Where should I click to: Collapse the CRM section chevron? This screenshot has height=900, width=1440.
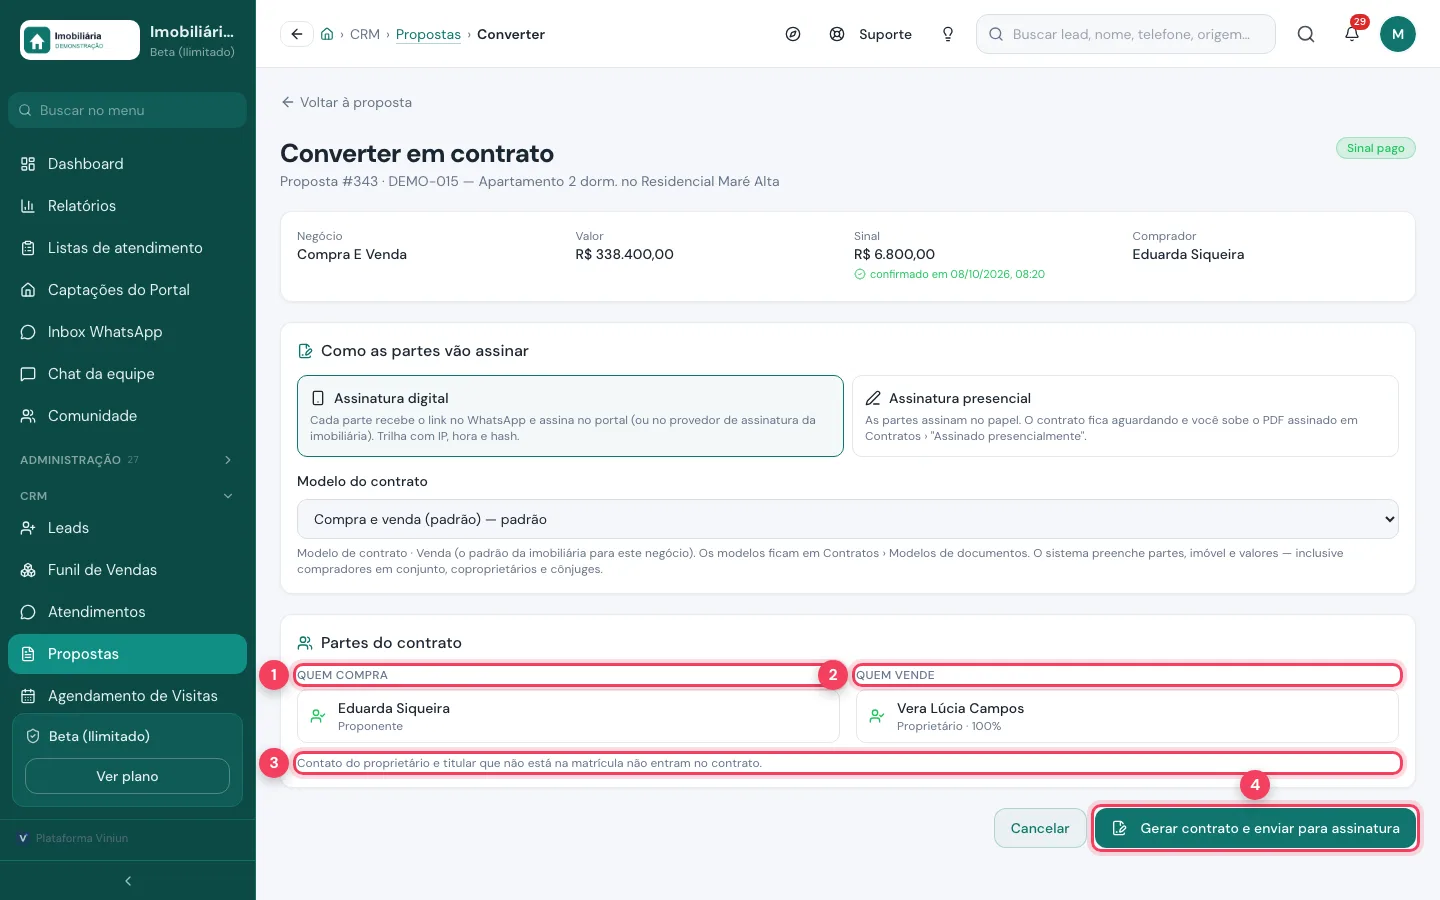(x=228, y=496)
